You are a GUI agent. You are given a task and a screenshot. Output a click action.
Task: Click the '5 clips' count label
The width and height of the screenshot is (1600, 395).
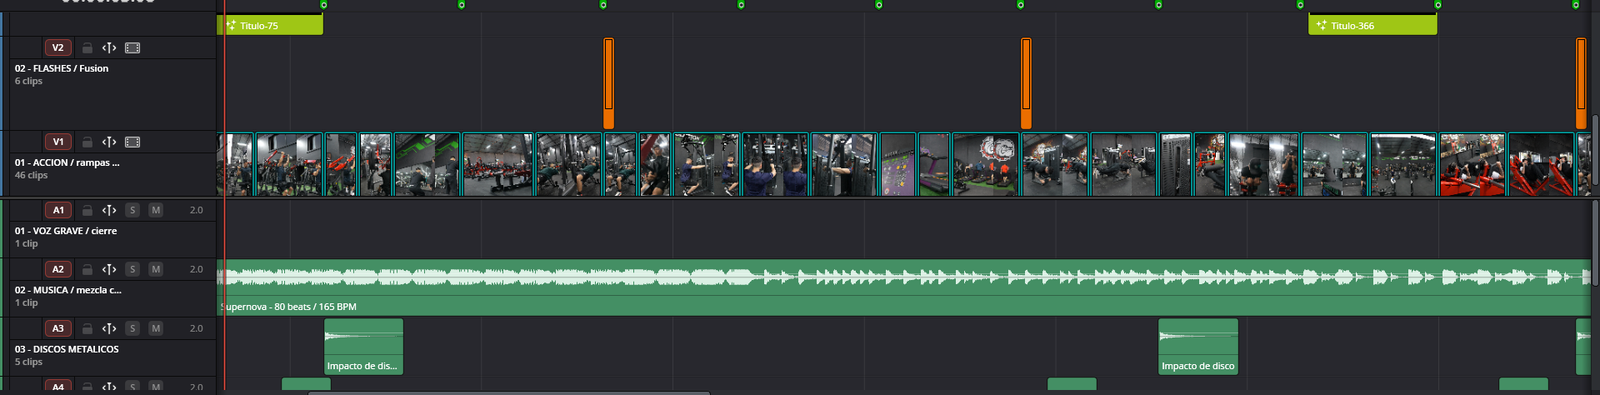point(28,362)
